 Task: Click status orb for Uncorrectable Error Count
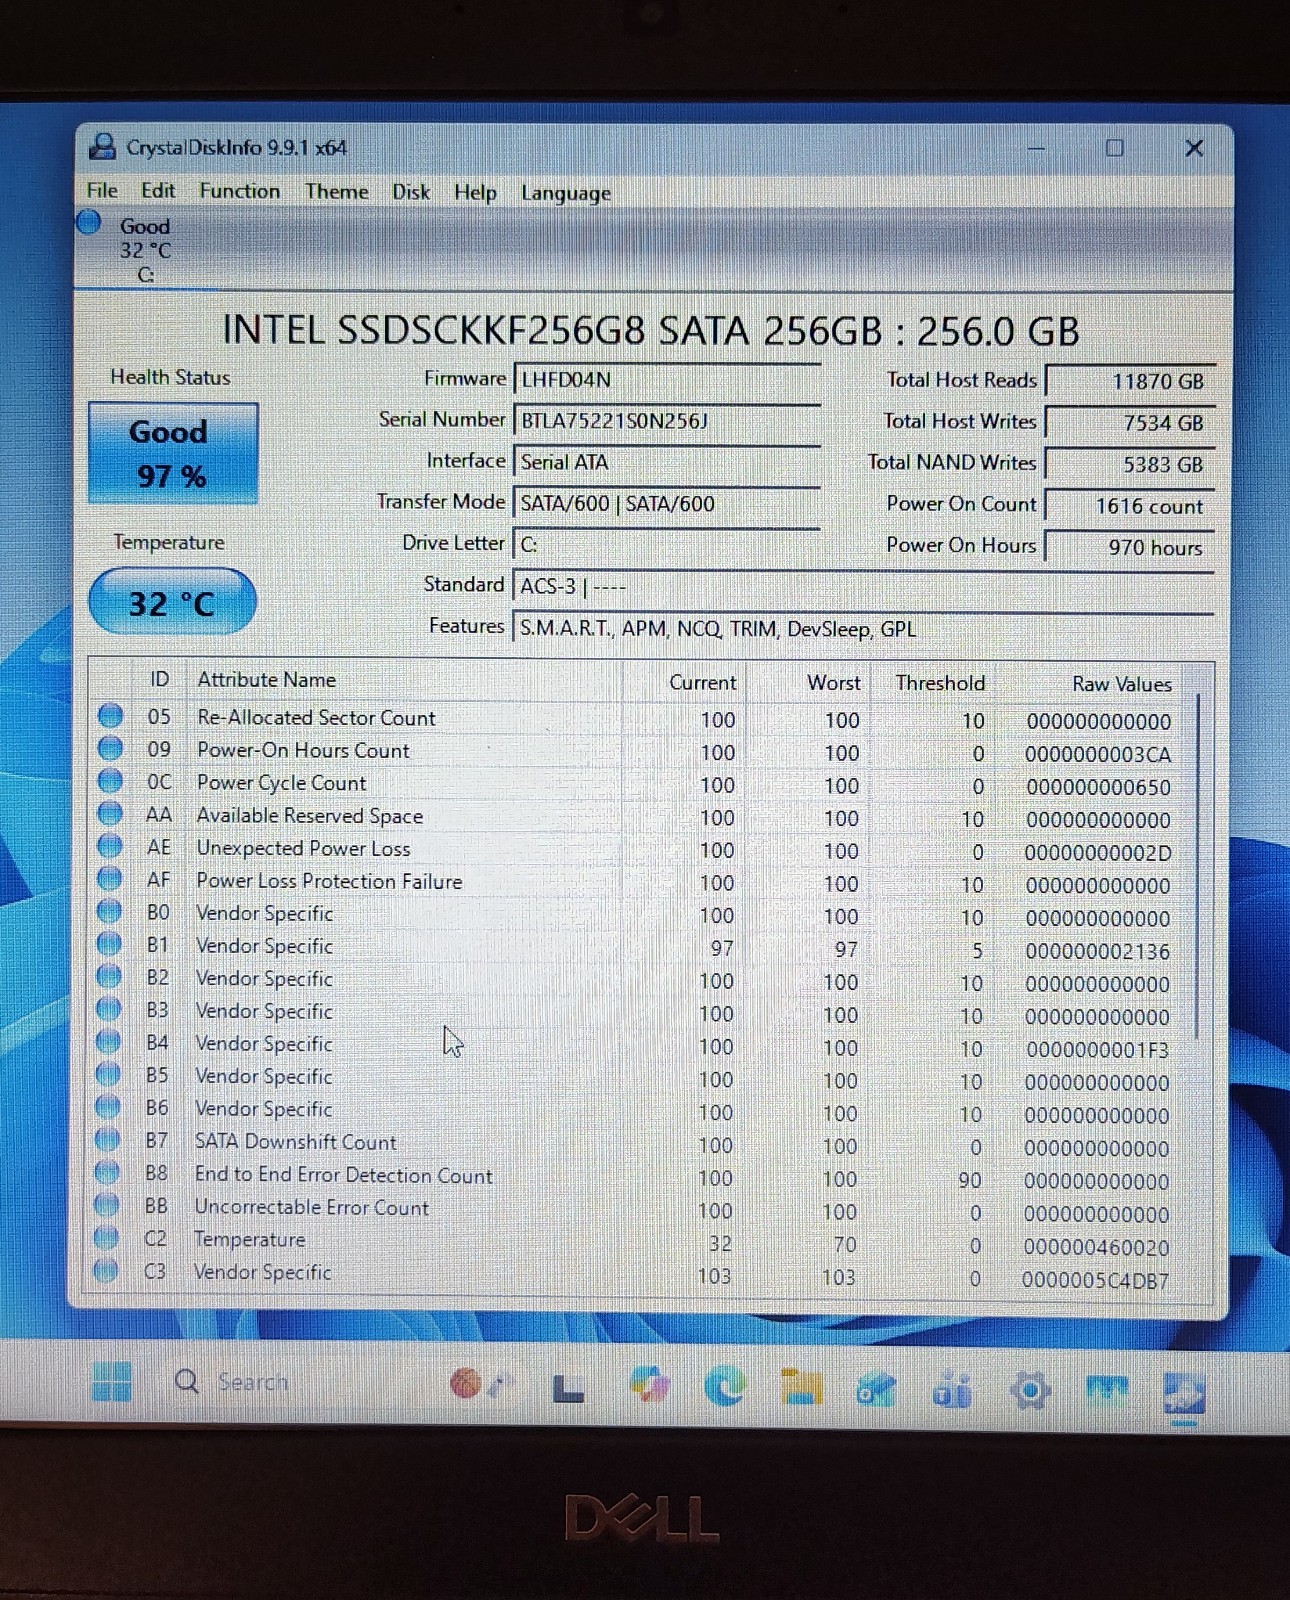click(x=106, y=1205)
